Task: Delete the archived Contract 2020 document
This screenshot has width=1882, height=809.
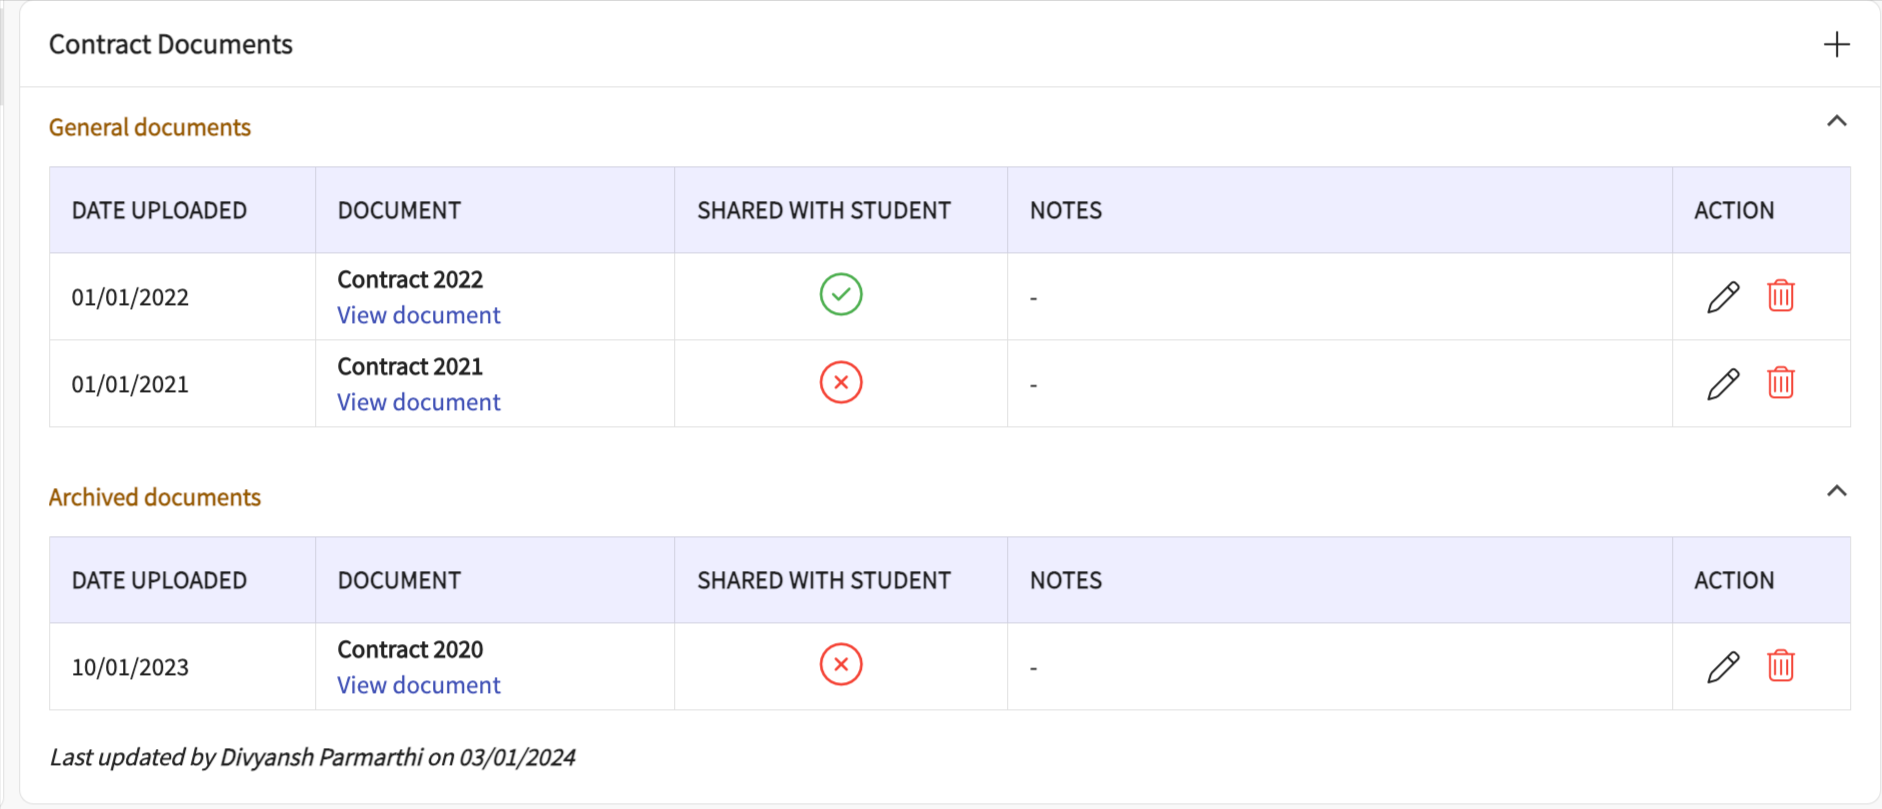Action: click(x=1780, y=666)
